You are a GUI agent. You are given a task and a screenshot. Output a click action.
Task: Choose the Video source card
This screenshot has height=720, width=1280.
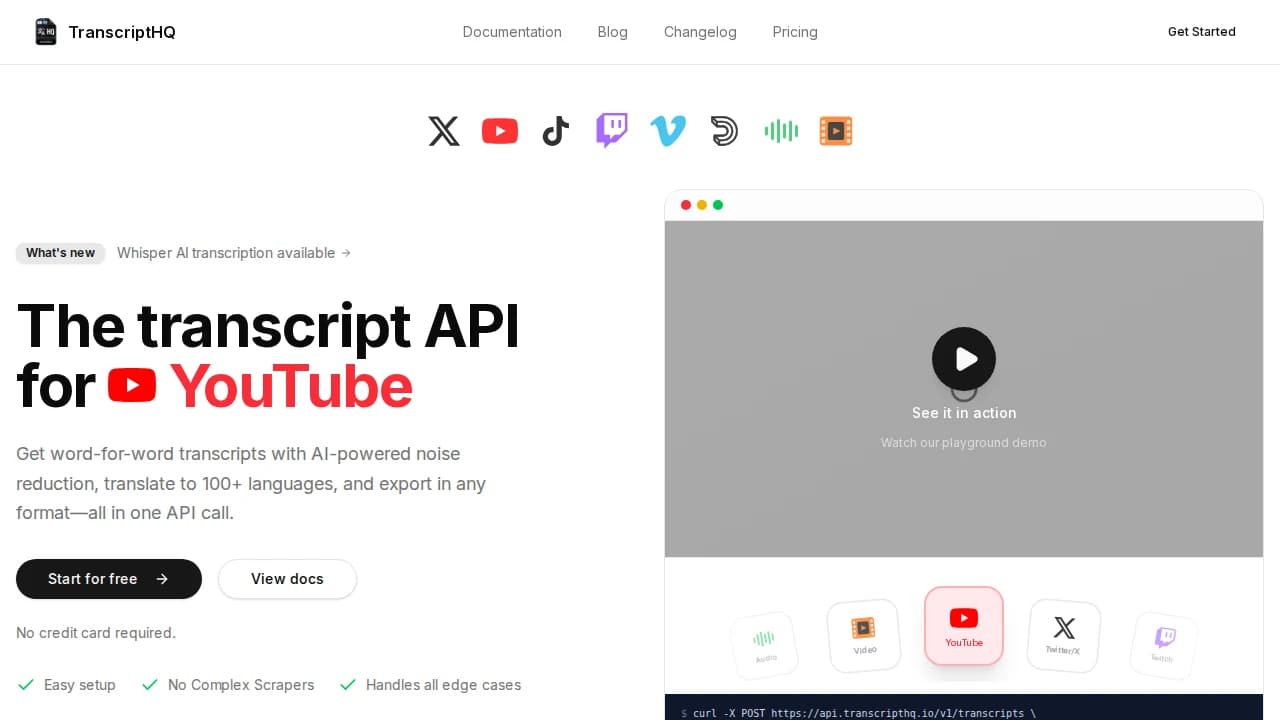click(x=863, y=636)
